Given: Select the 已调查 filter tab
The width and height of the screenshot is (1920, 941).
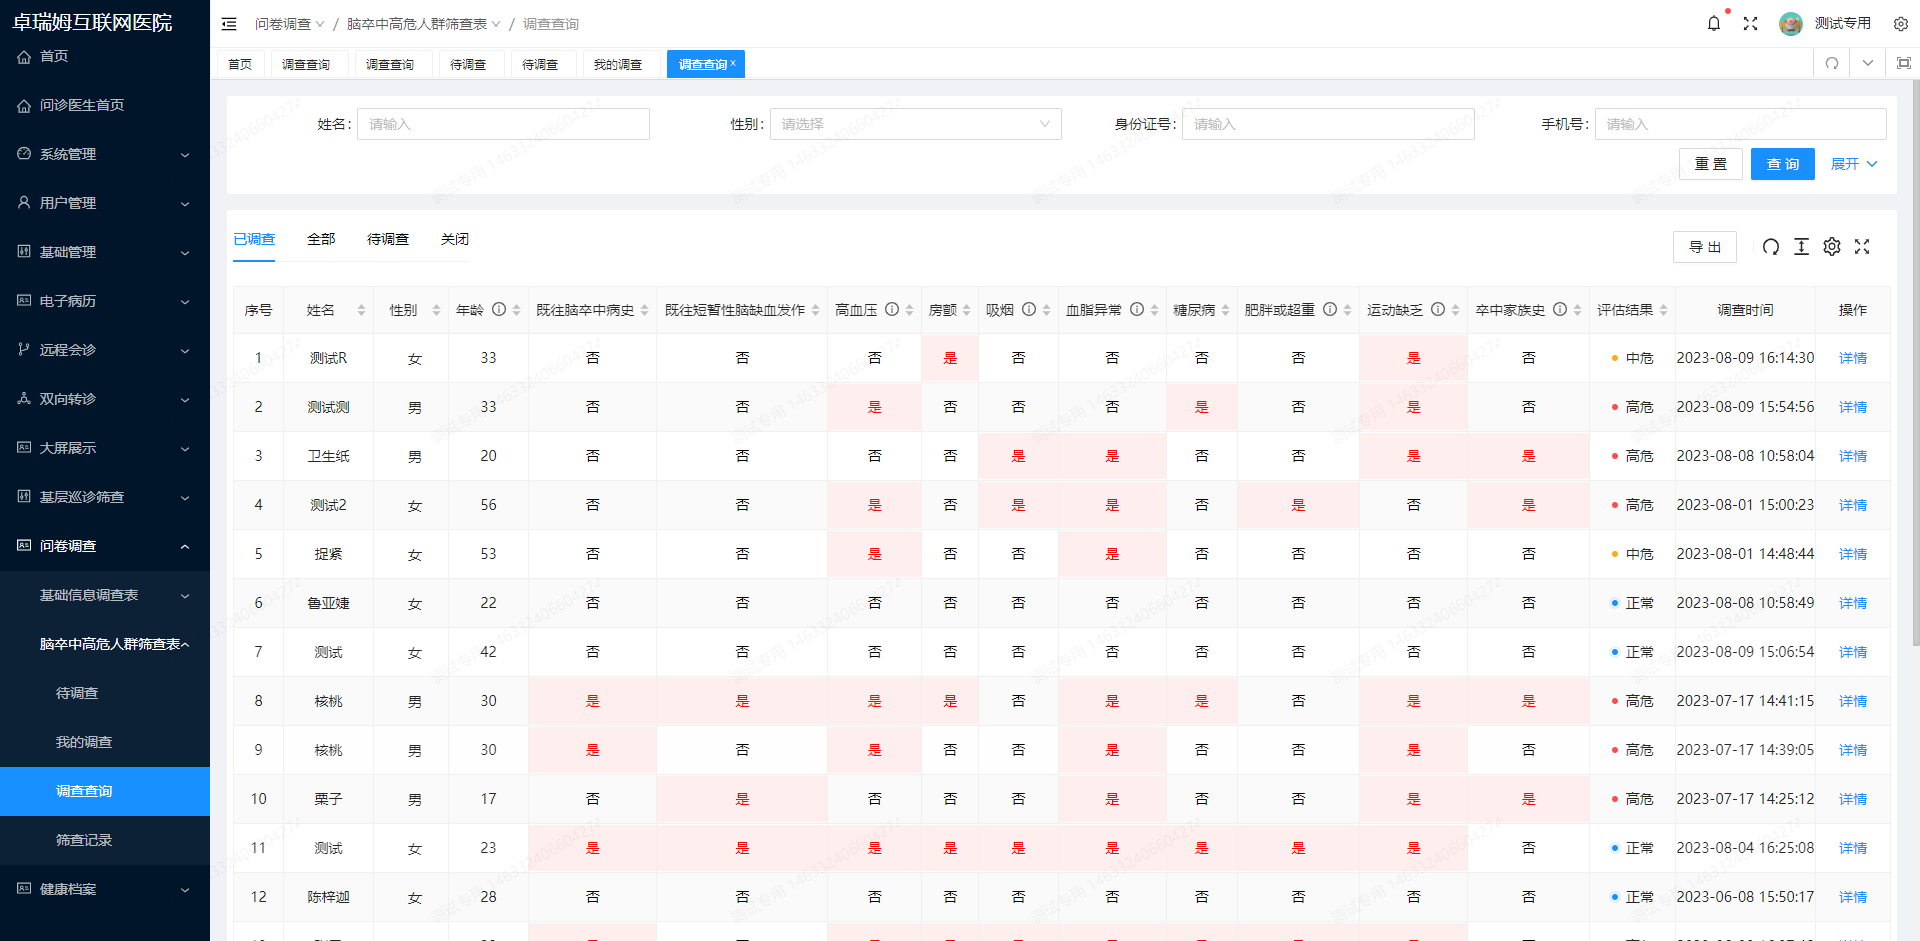Looking at the screenshot, I should (254, 239).
